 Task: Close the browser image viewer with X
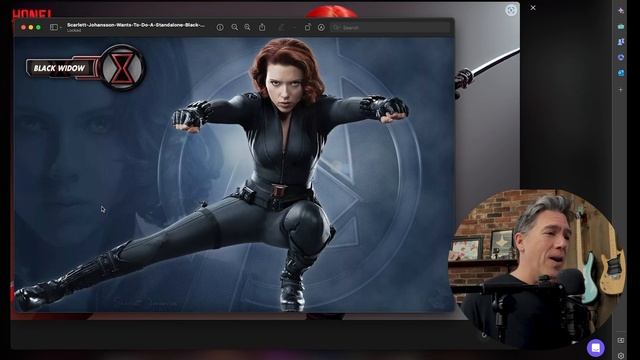(x=533, y=8)
